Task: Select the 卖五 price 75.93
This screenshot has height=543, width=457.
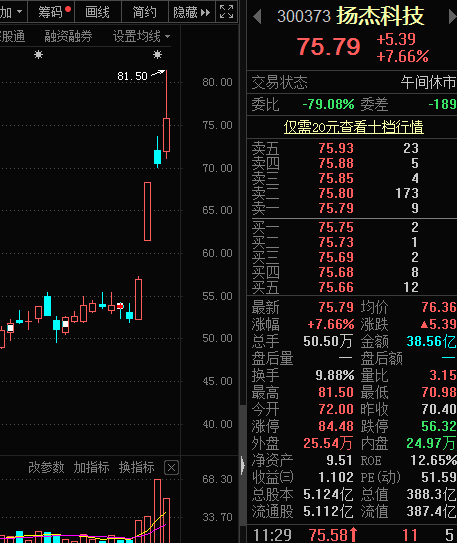Action: 336,148
